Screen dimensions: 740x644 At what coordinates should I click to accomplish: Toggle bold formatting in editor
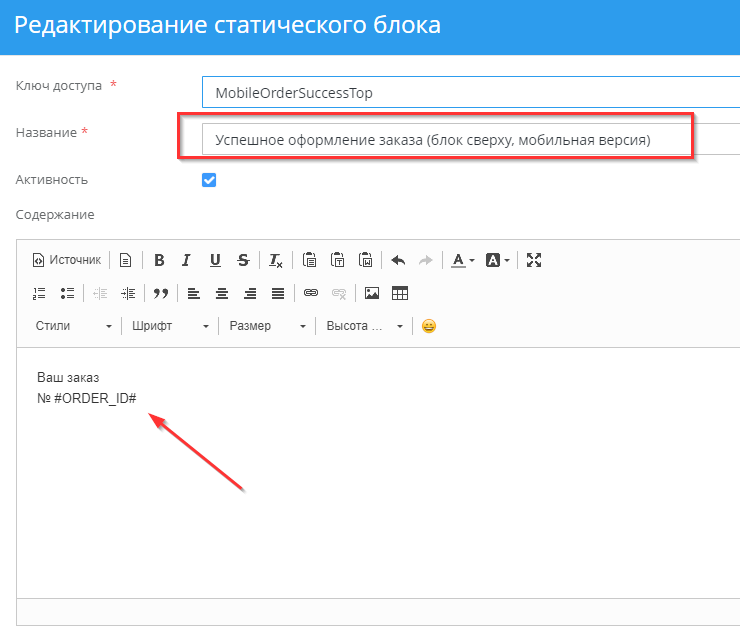pos(159,260)
